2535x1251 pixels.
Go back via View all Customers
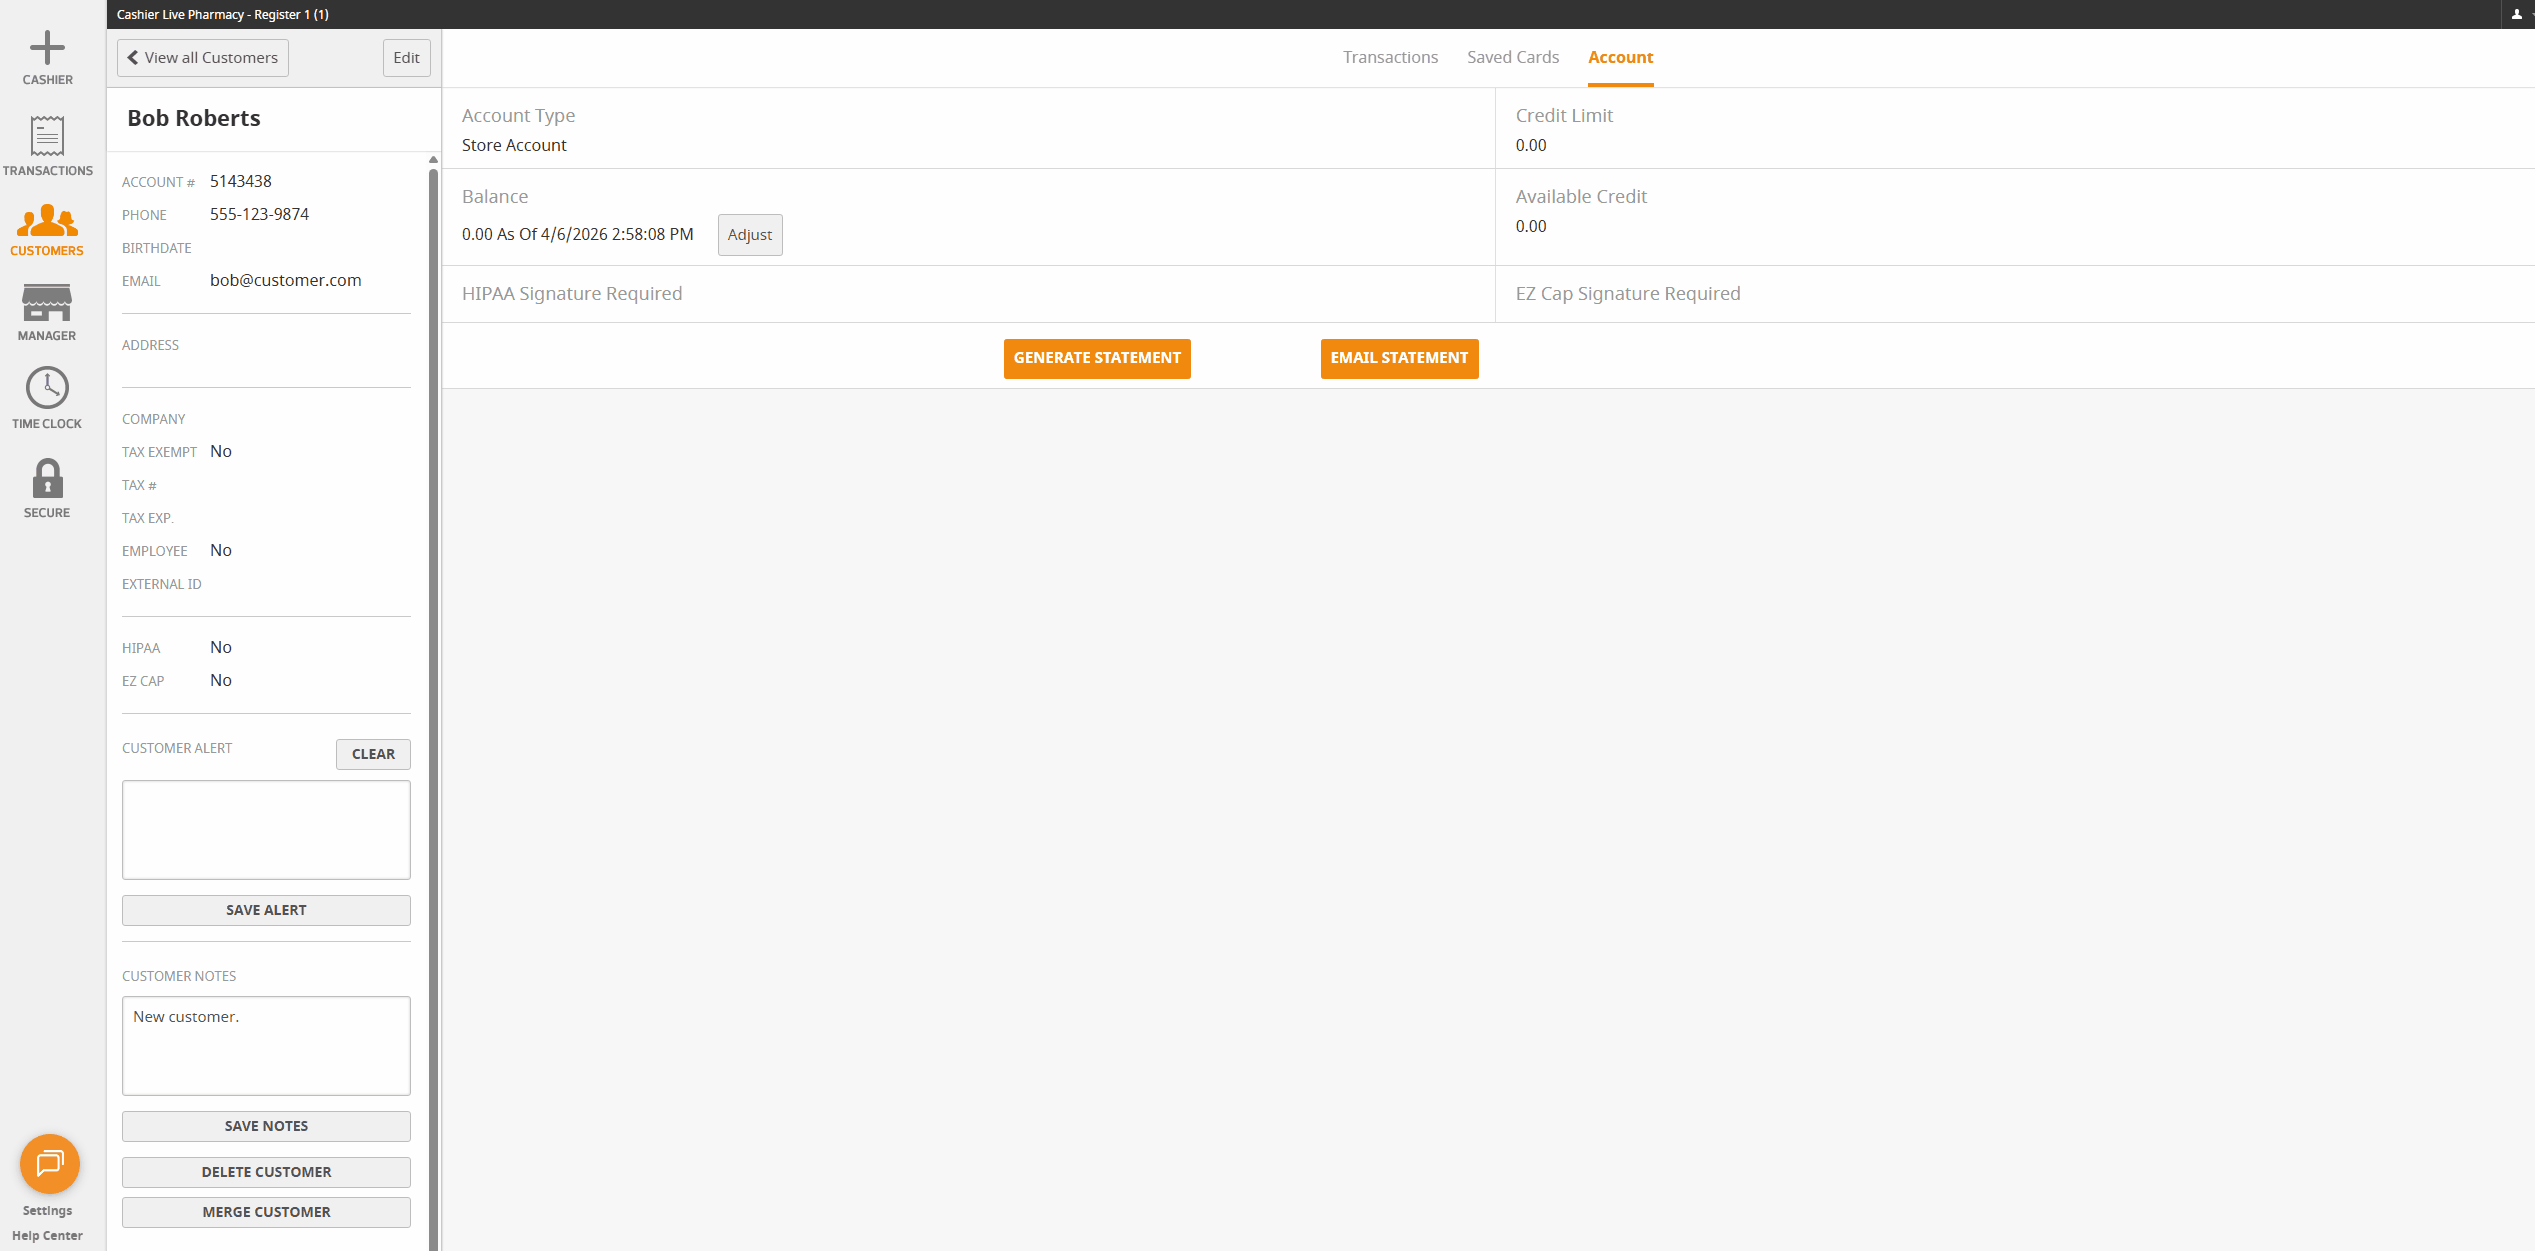[x=203, y=58]
